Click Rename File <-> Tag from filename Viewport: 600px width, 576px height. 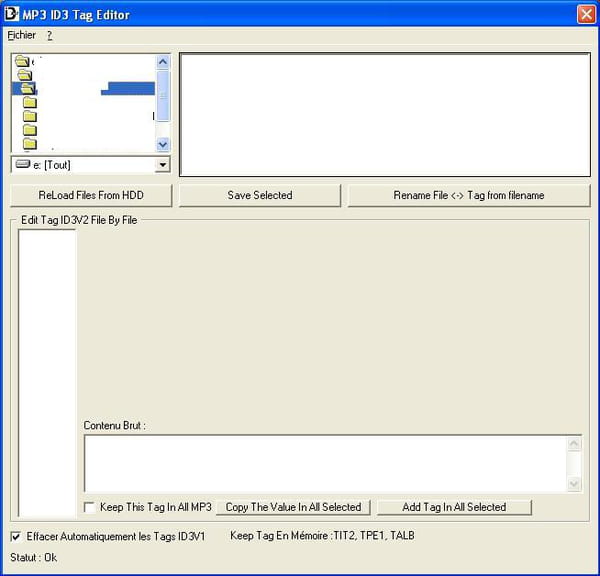(x=469, y=196)
